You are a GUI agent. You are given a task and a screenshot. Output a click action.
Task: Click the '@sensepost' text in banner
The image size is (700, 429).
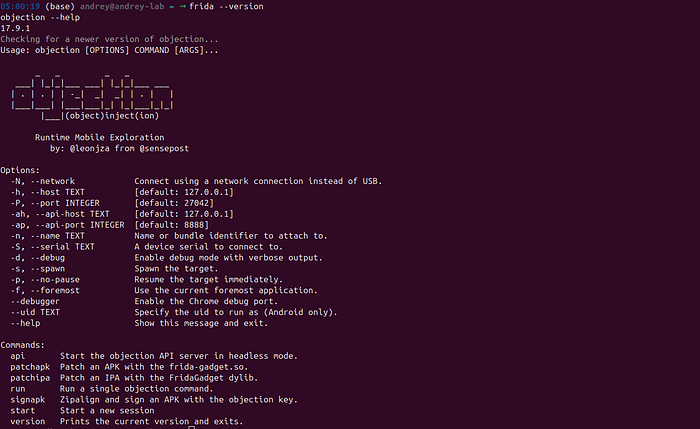coord(164,149)
